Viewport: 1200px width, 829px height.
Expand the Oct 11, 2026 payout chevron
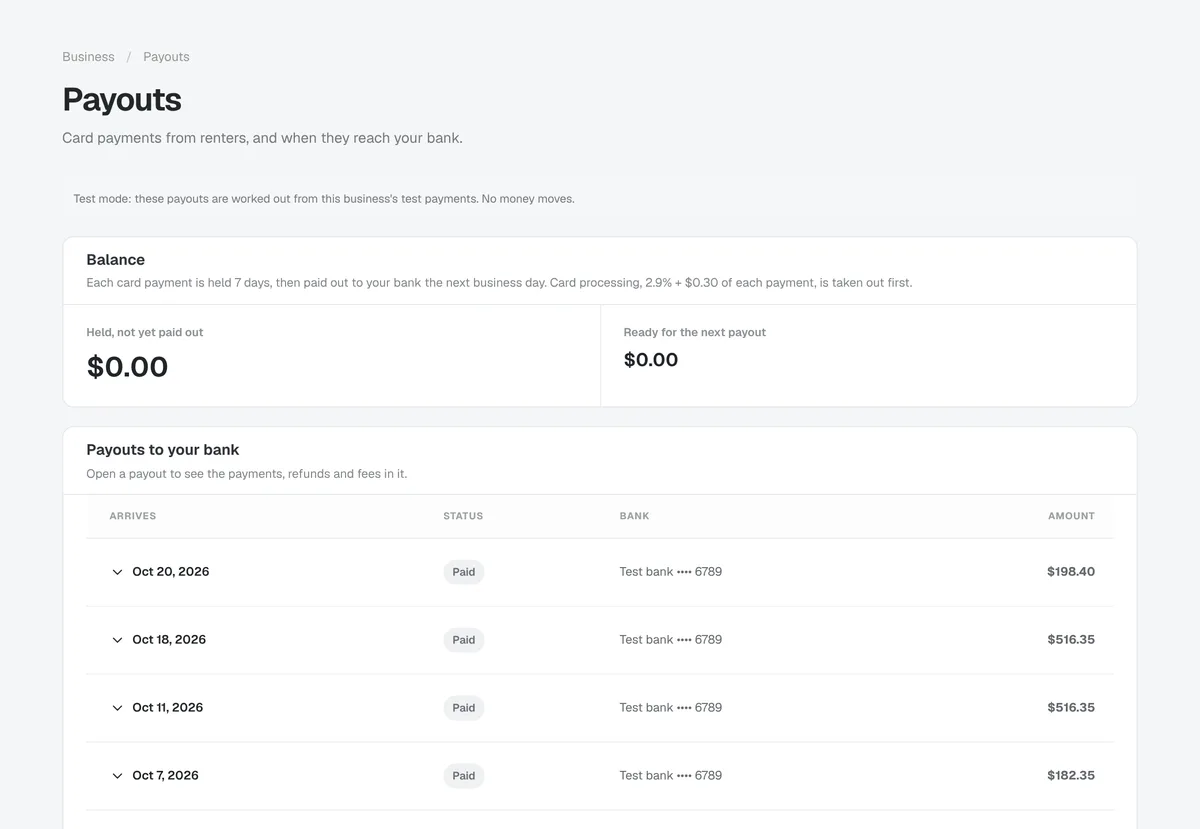[x=117, y=708]
